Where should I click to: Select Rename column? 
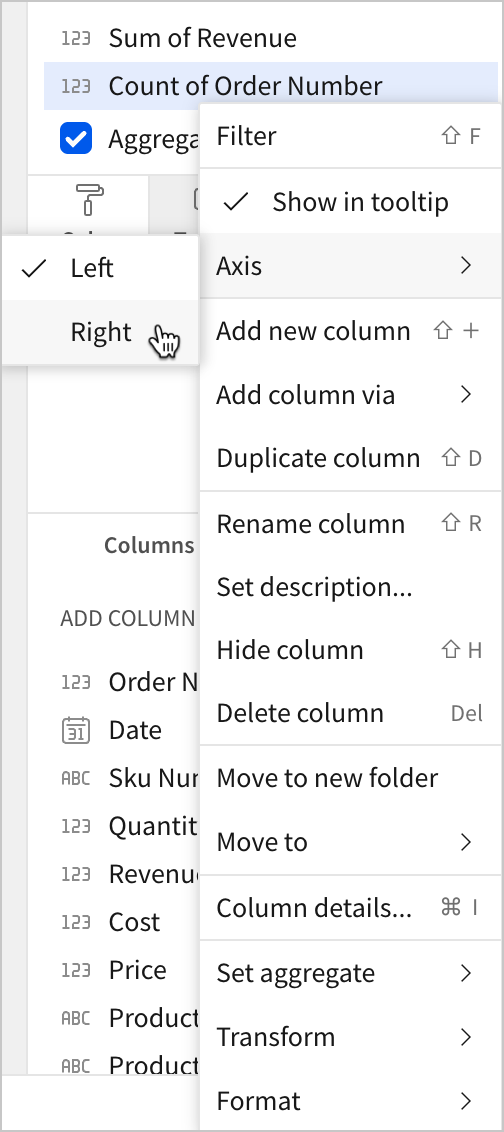[350, 523]
